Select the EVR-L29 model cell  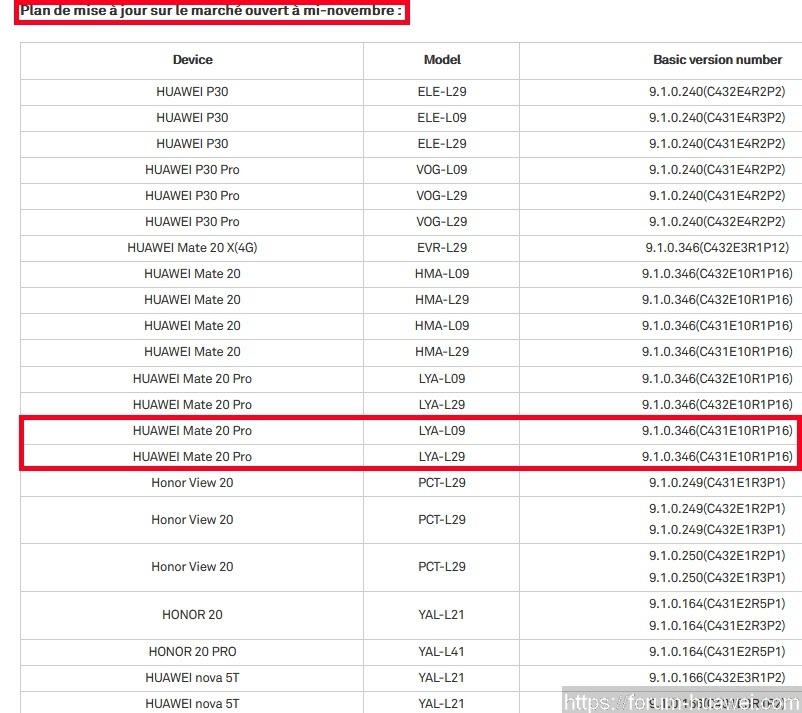pyautogui.click(x=441, y=247)
